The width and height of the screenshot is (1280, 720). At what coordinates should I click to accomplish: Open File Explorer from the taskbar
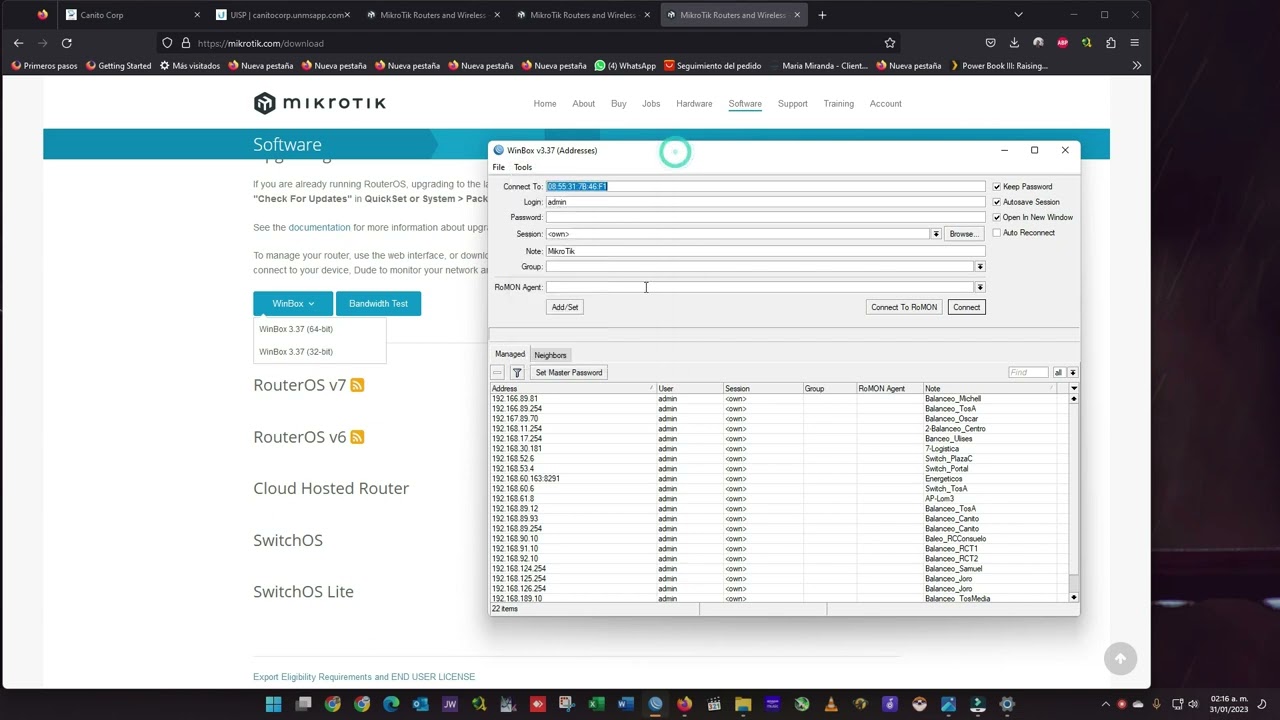point(742,704)
